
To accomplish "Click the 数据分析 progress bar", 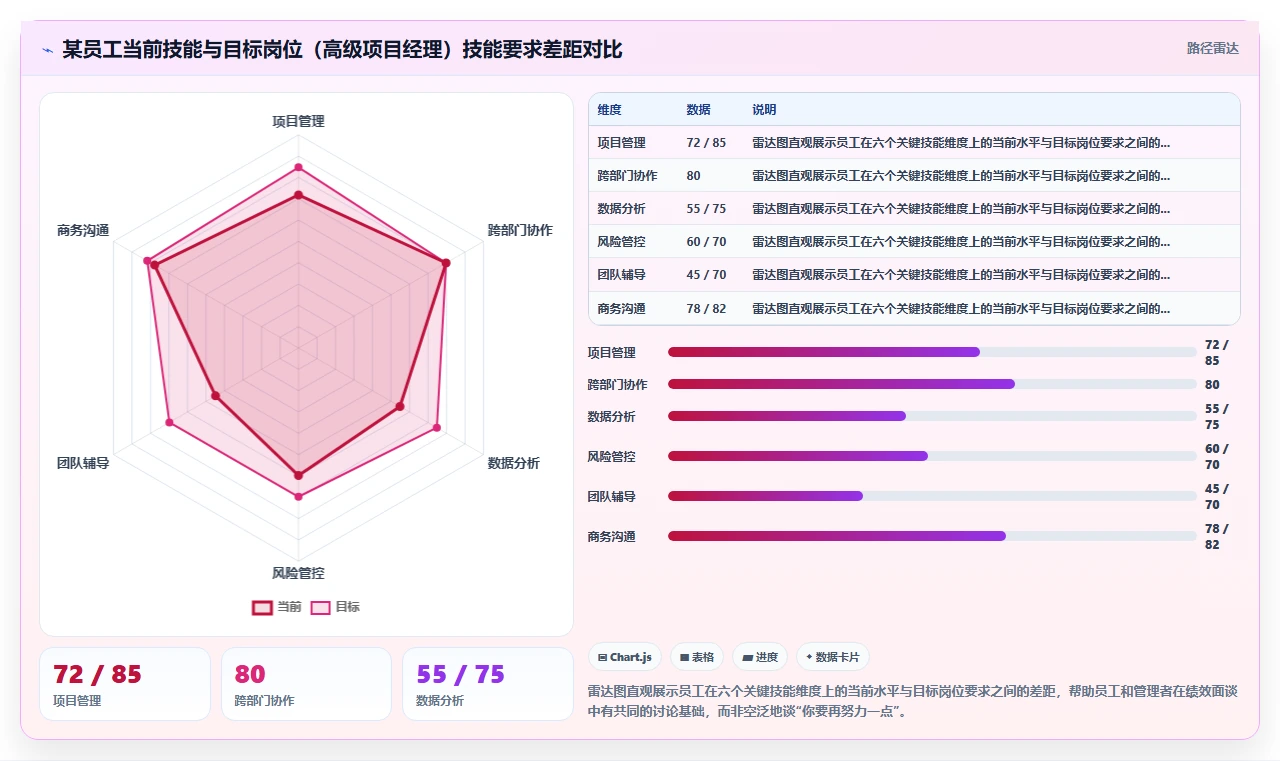I will [932, 416].
